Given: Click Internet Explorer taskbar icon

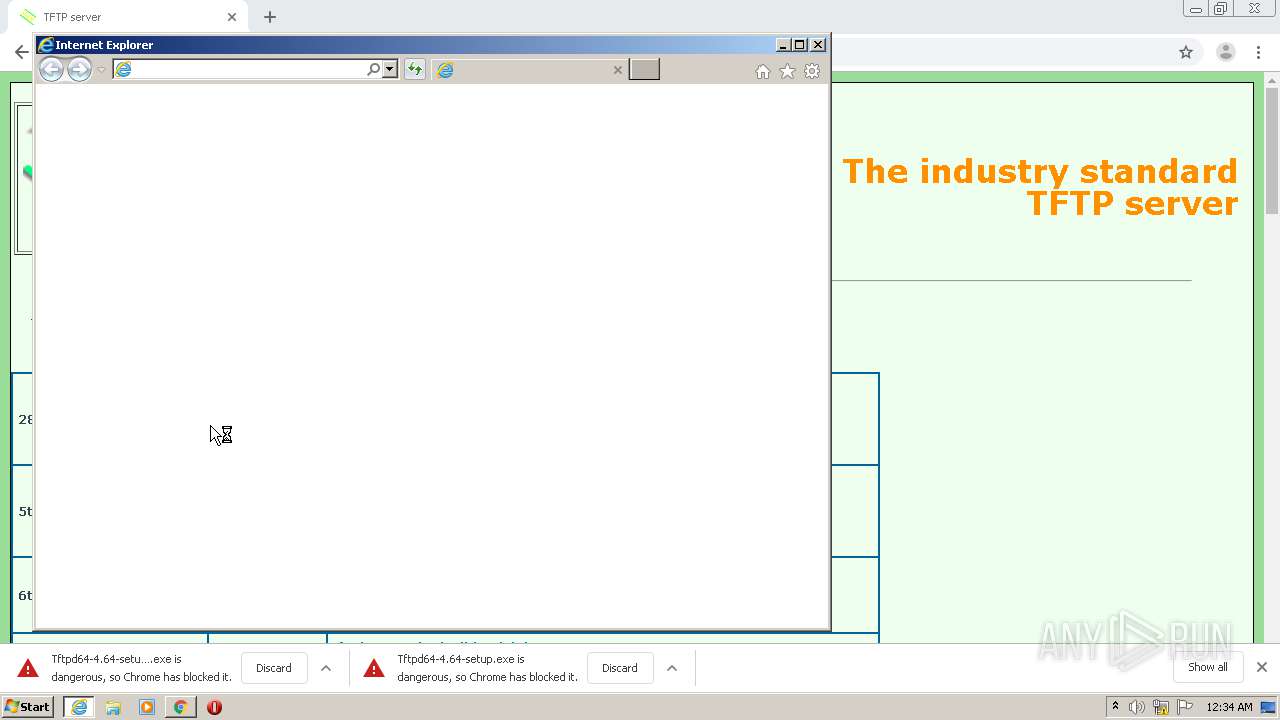Looking at the screenshot, I should [x=79, y=707].
